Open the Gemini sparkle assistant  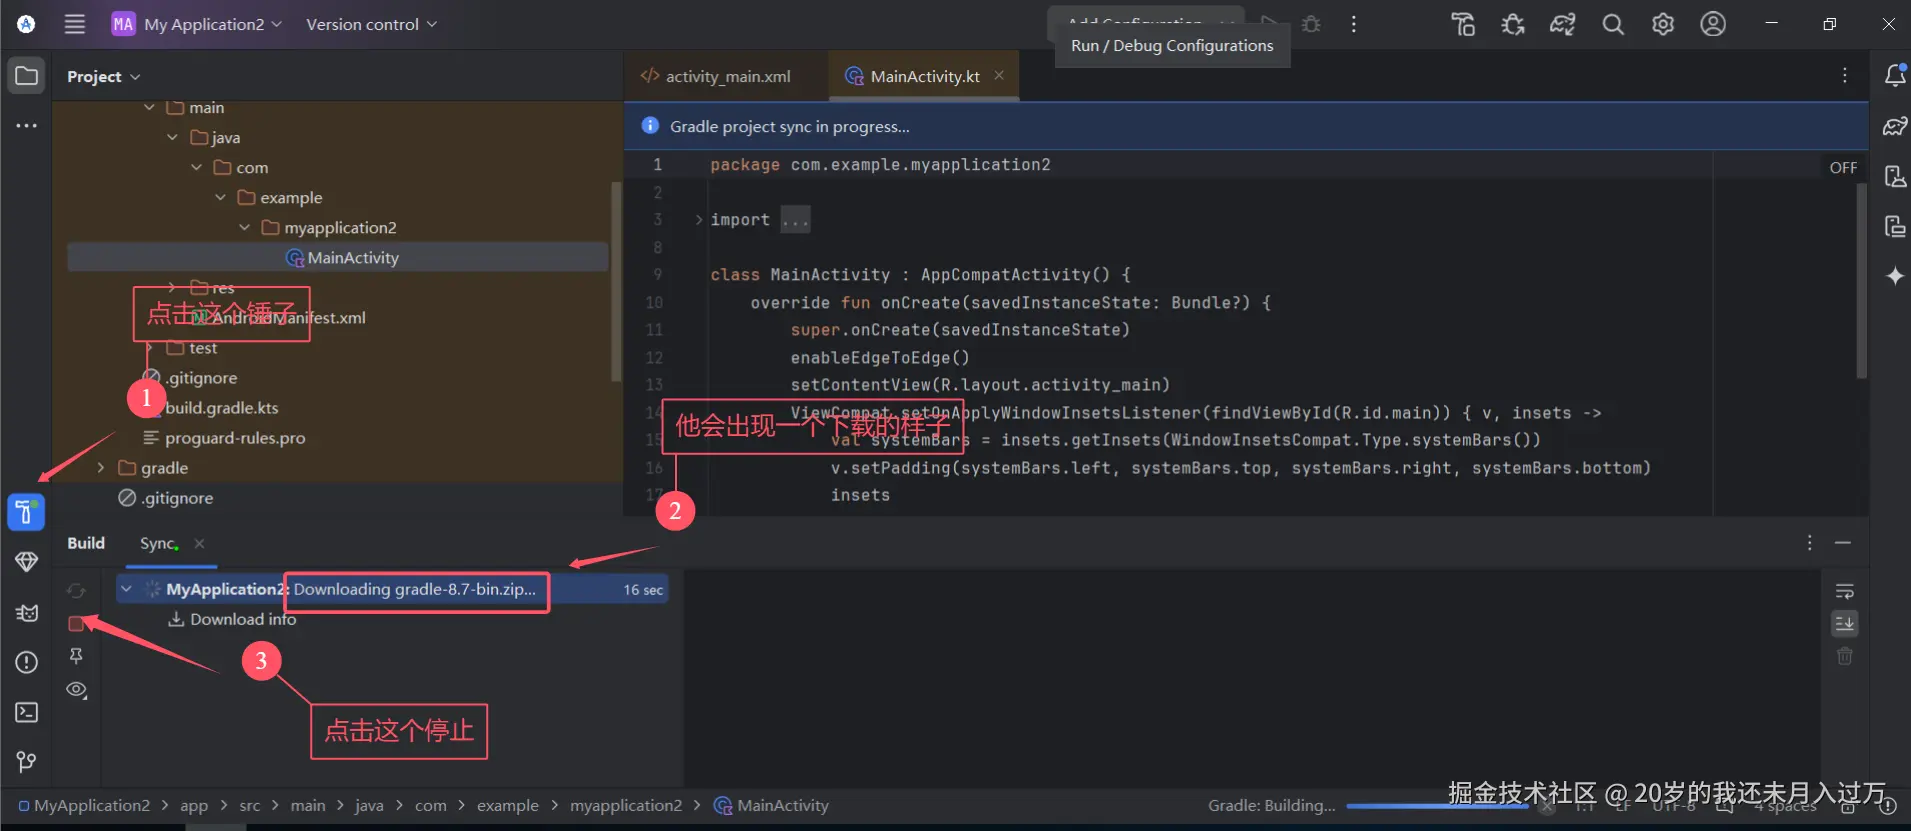[1895, 276]
